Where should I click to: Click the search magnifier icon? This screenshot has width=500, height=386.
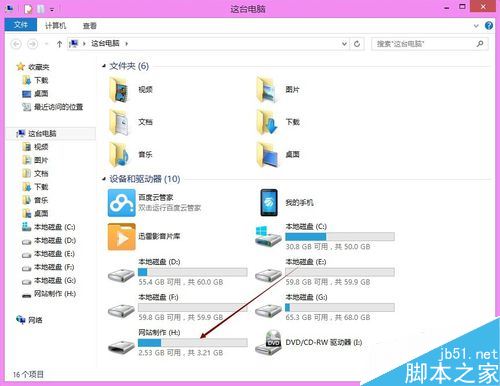point(480,44)
